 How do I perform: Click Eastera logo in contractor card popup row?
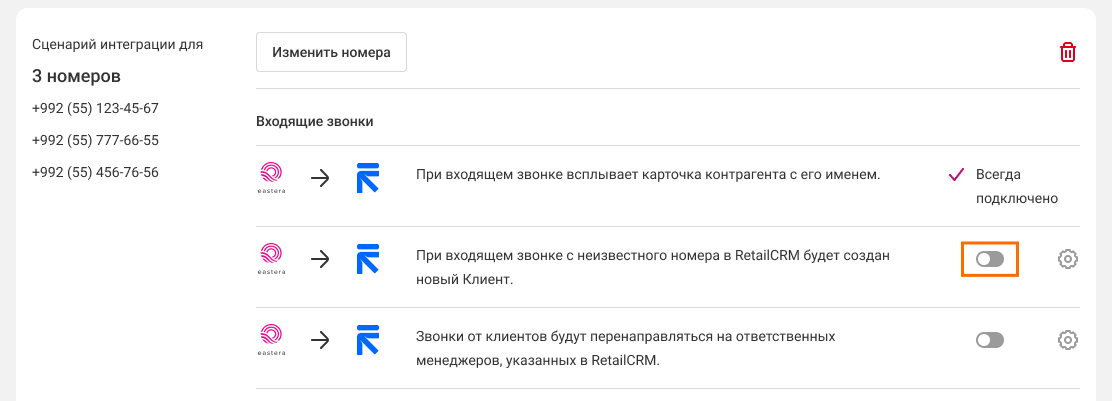[271, 179]
